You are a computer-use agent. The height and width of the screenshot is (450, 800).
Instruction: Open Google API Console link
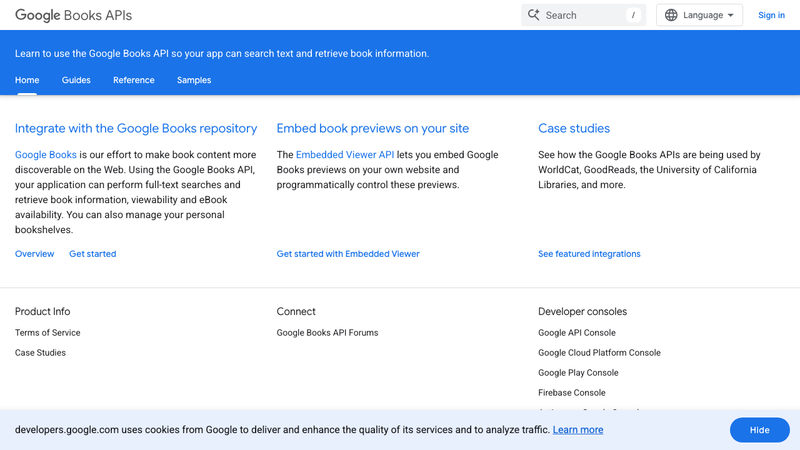[x=577, y=333]
